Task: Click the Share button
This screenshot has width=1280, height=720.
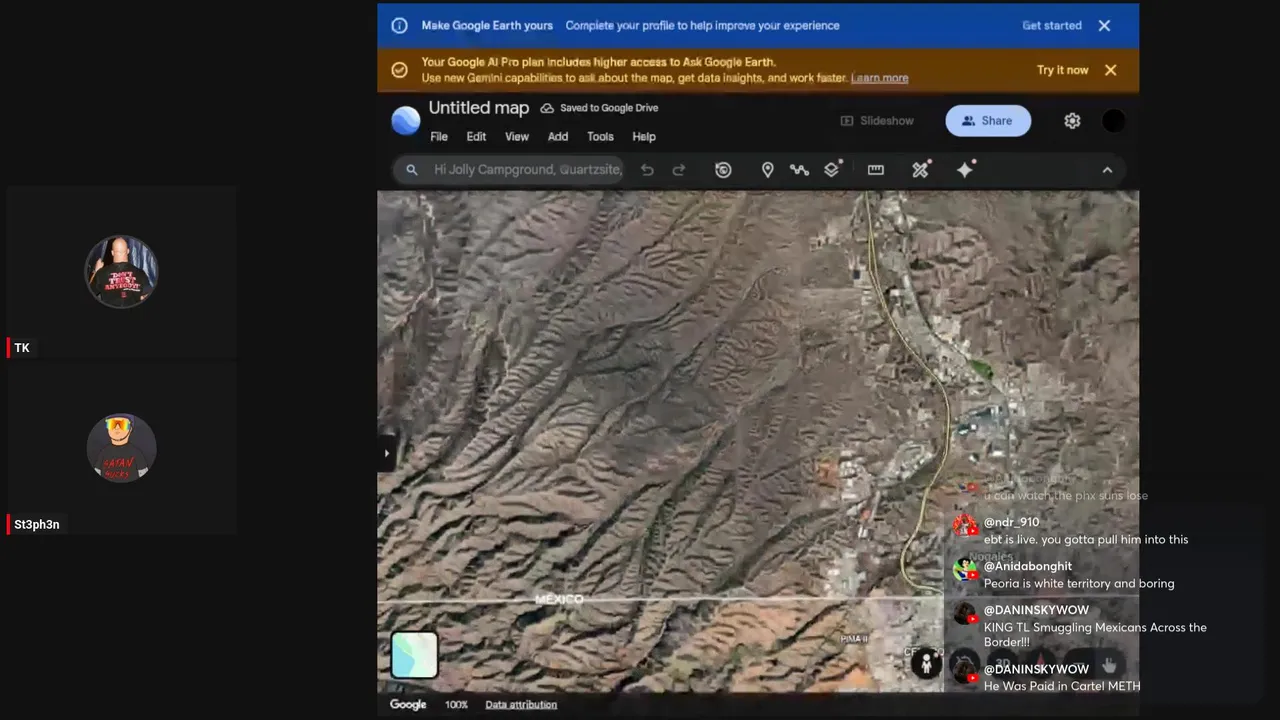Action: (x=988, y=121)
